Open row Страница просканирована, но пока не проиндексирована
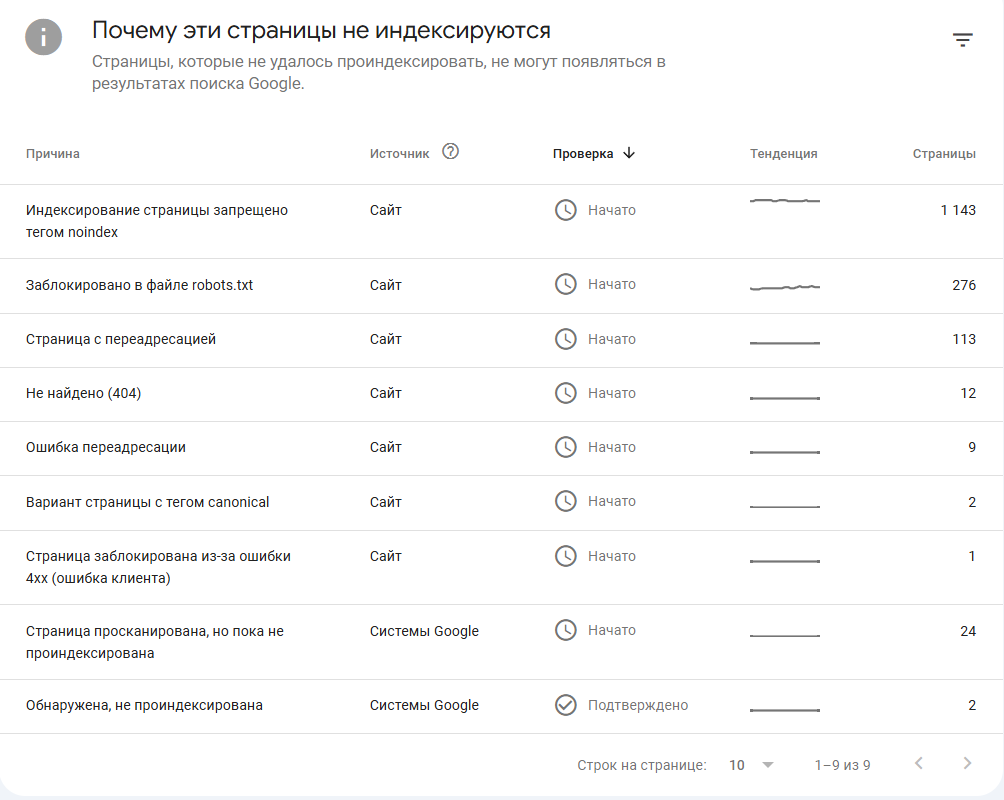Viewport: 1004px width, 800px height. [502, 642]
